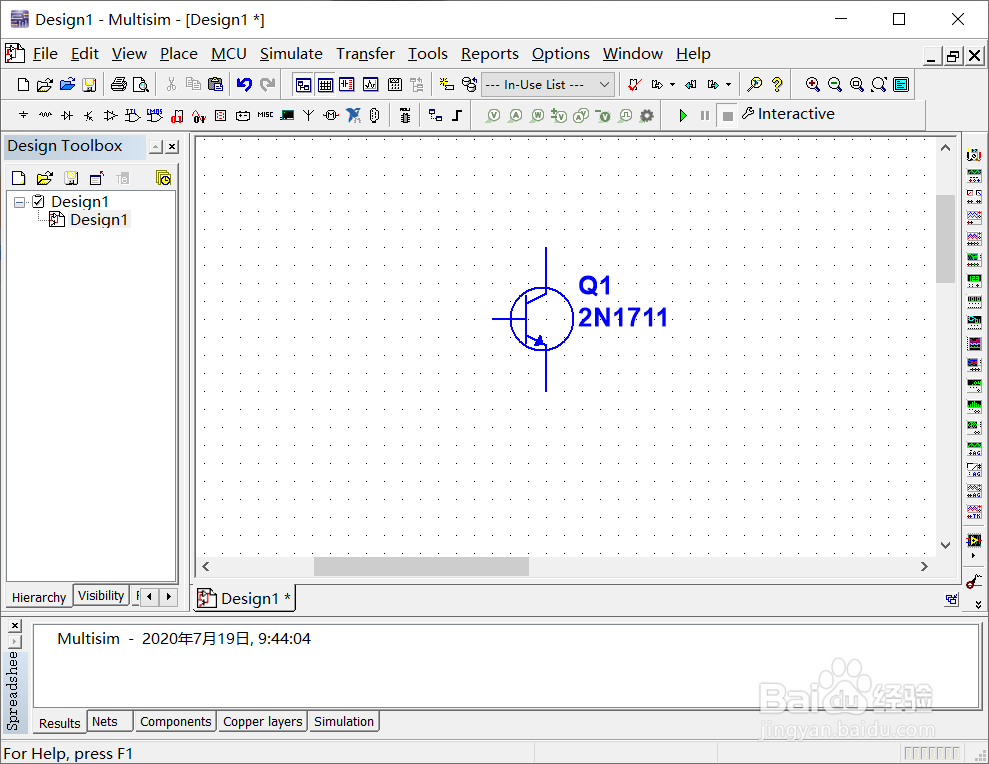This screenshot has height=764, width=989.
Task: Place a CMOS logic component
Action: [x=155, y=115]
